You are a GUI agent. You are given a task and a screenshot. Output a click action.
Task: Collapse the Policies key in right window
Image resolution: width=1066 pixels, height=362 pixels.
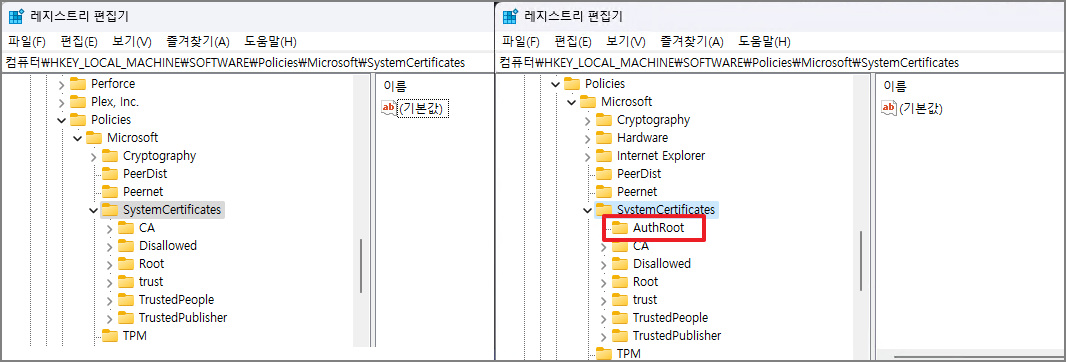point(556,84)
